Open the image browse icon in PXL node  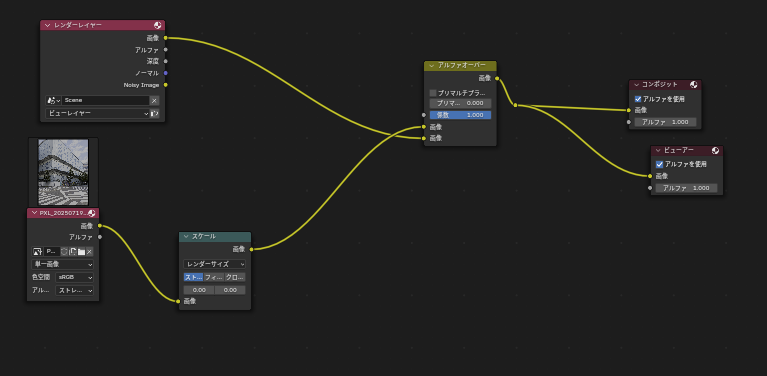click(38, 252)
